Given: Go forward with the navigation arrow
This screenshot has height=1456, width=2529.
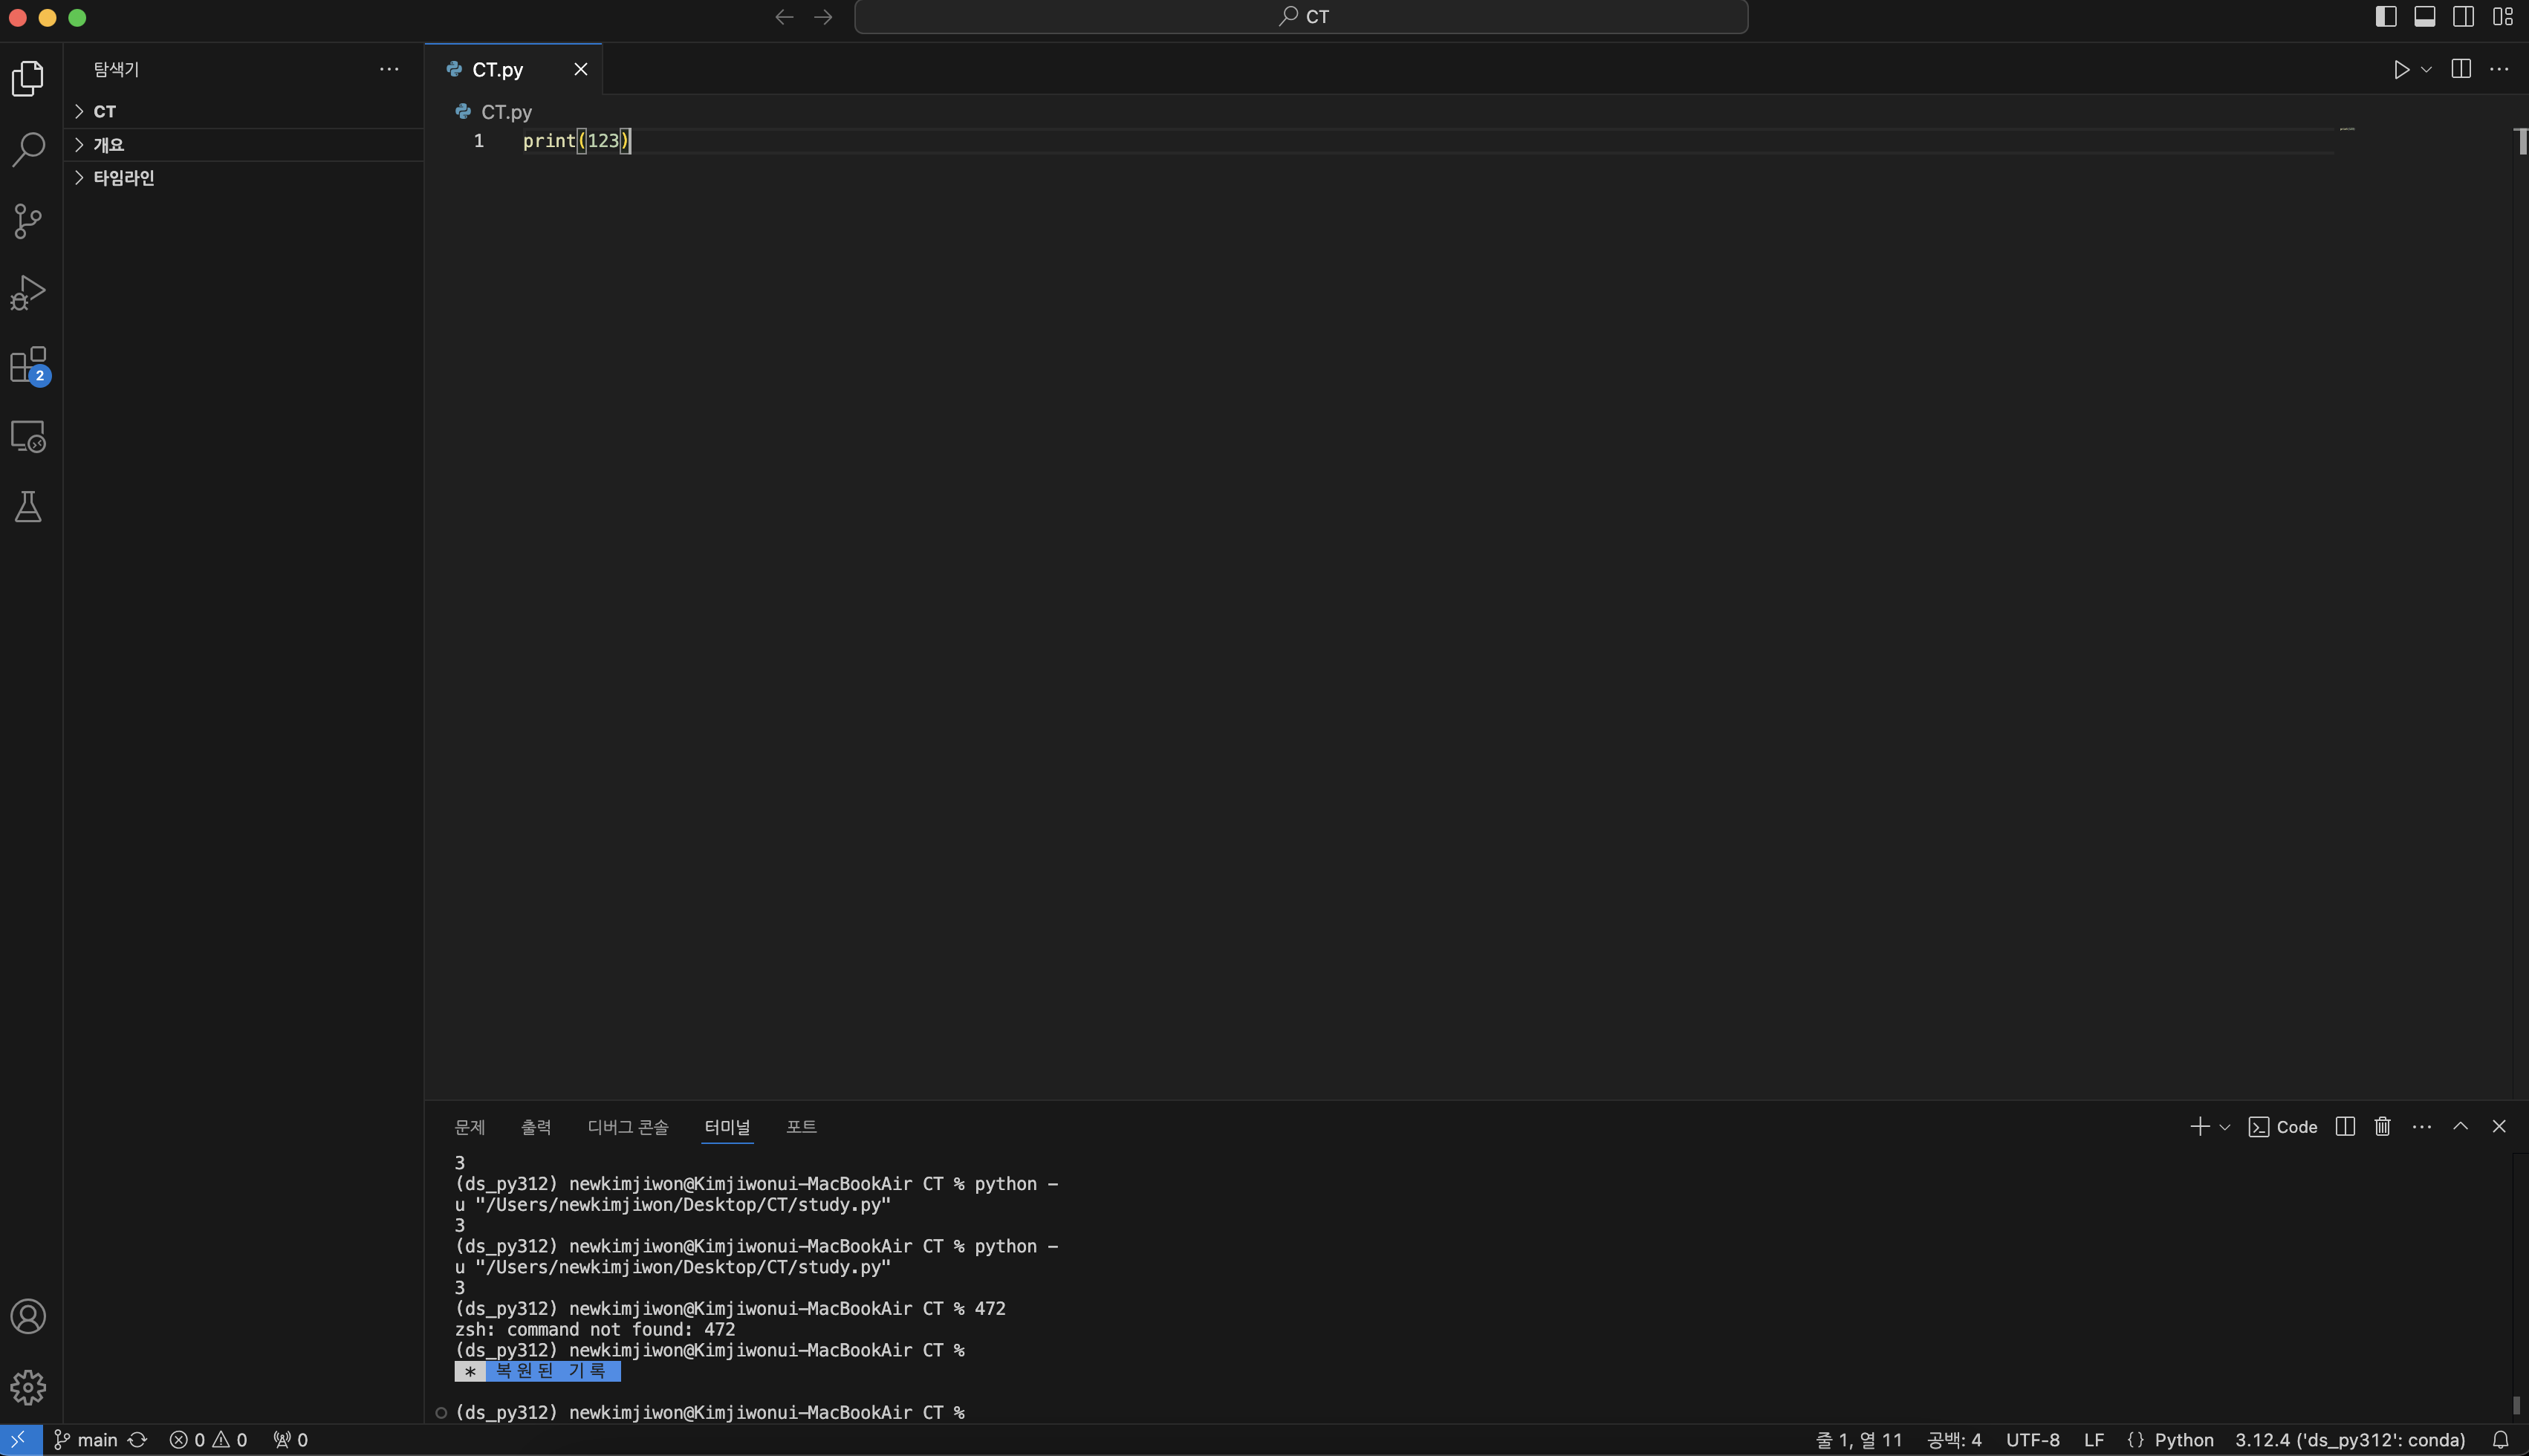Looking at the screenshot, I should coord(823,17).
